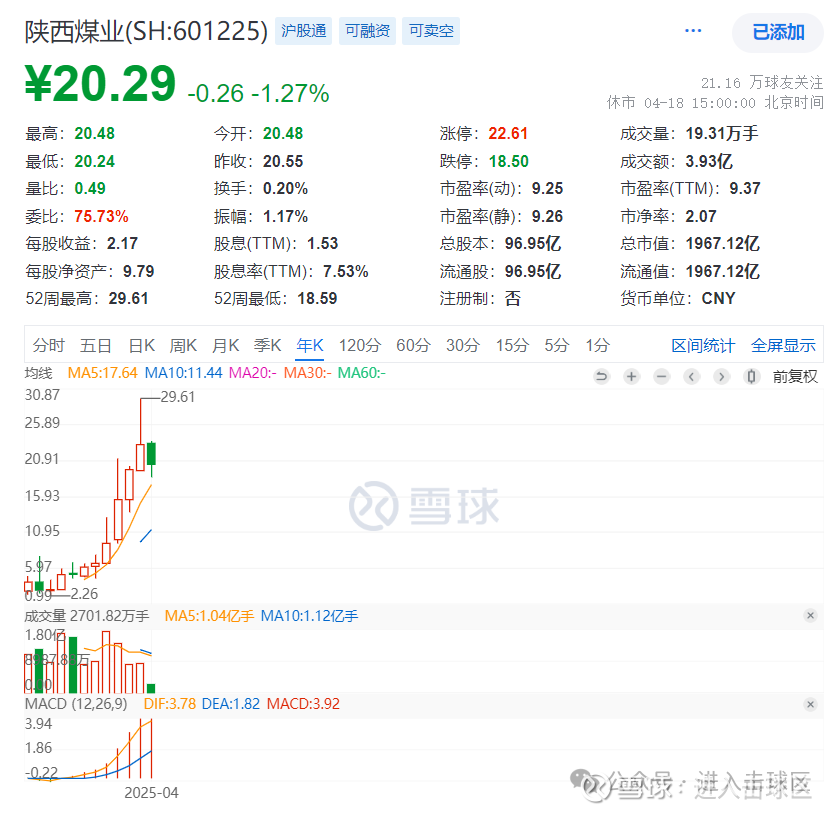
Task: Click the MA10:11.44 moving average label
Action: pos(183,373)
